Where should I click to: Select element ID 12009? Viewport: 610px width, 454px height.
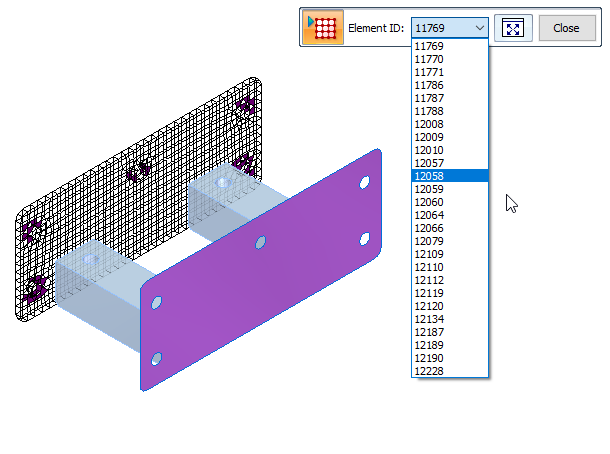pyautogui.click(x=450, y=137)
